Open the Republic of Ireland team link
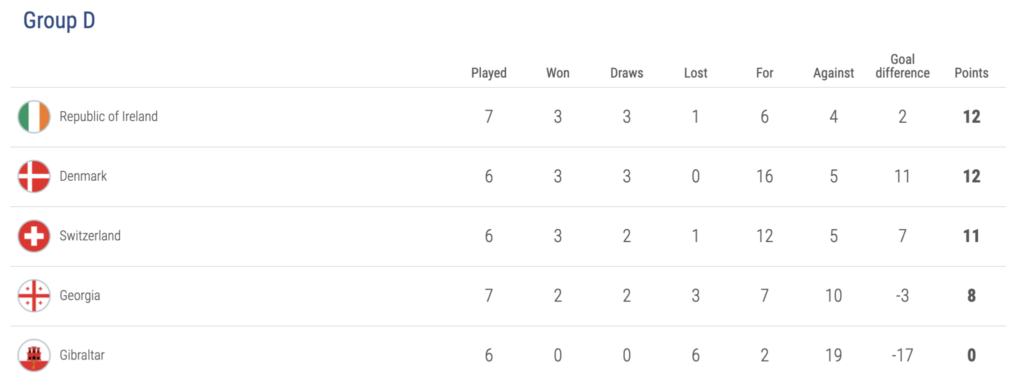 pyautogui.click(x=108, y=117)
